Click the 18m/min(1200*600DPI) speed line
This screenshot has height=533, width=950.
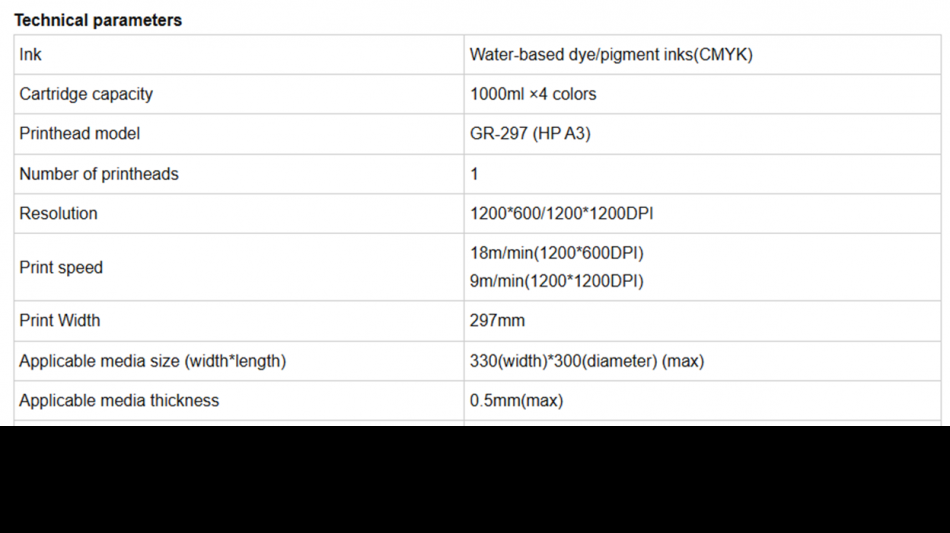pyautogui.click(x=557, y=253)
